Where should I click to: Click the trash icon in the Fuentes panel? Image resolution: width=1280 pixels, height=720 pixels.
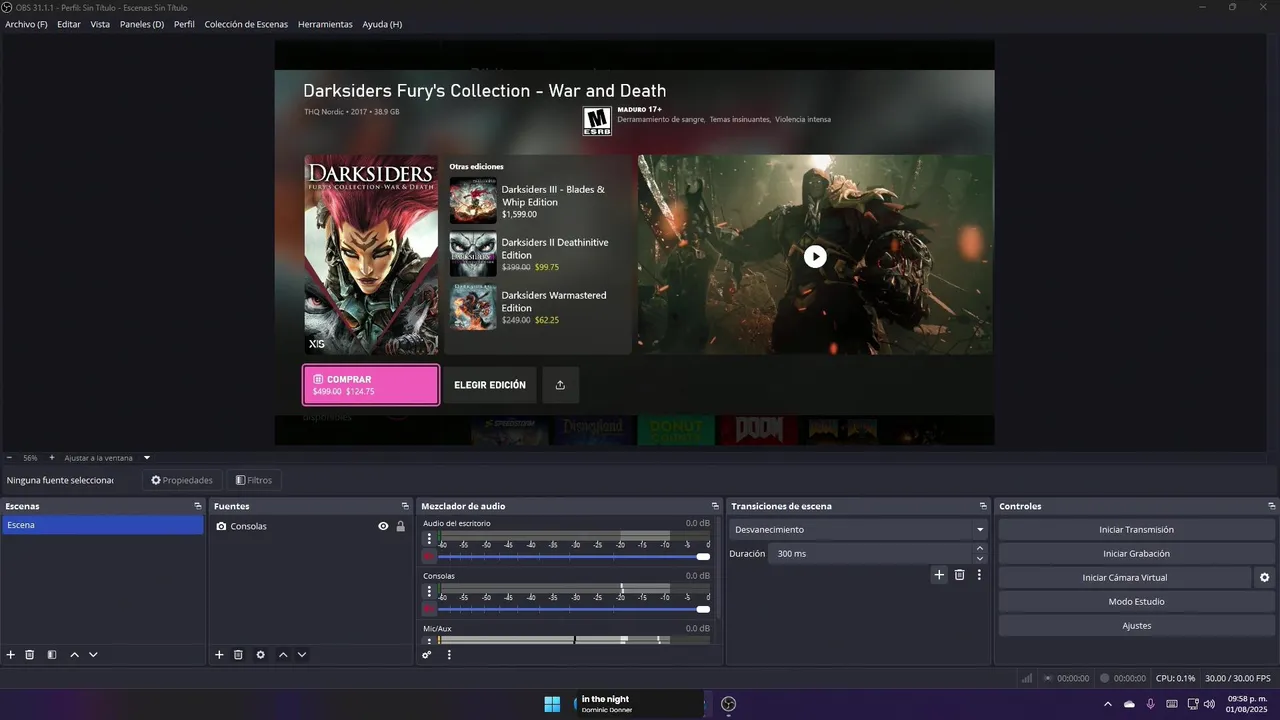pos(238,655)
